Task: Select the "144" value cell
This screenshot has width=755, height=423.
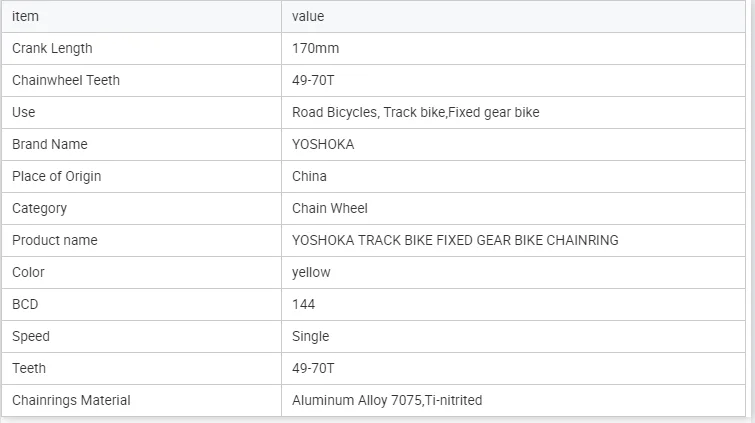Action: pos(303,304)
